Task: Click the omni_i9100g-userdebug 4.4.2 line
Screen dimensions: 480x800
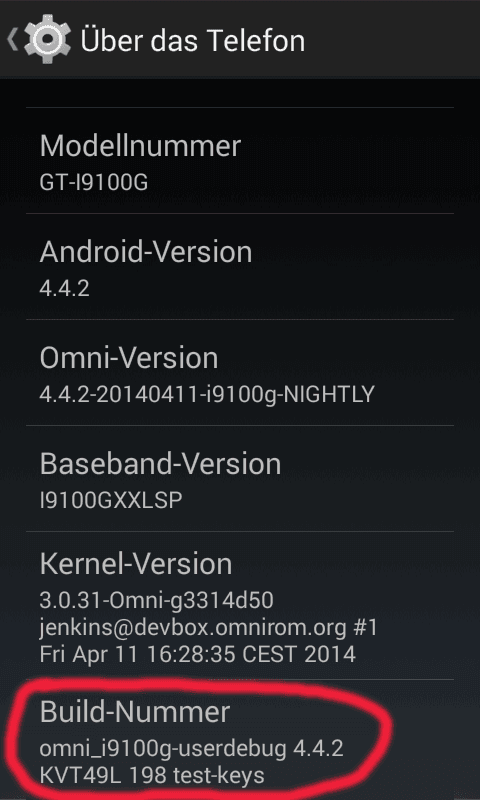Action: (192, 749)
